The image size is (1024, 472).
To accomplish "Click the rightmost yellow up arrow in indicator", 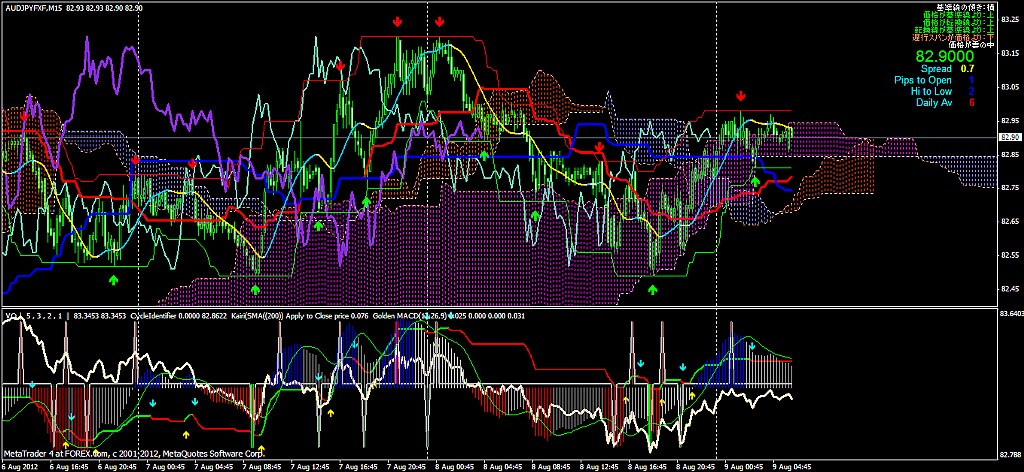I will coord(692,397).
